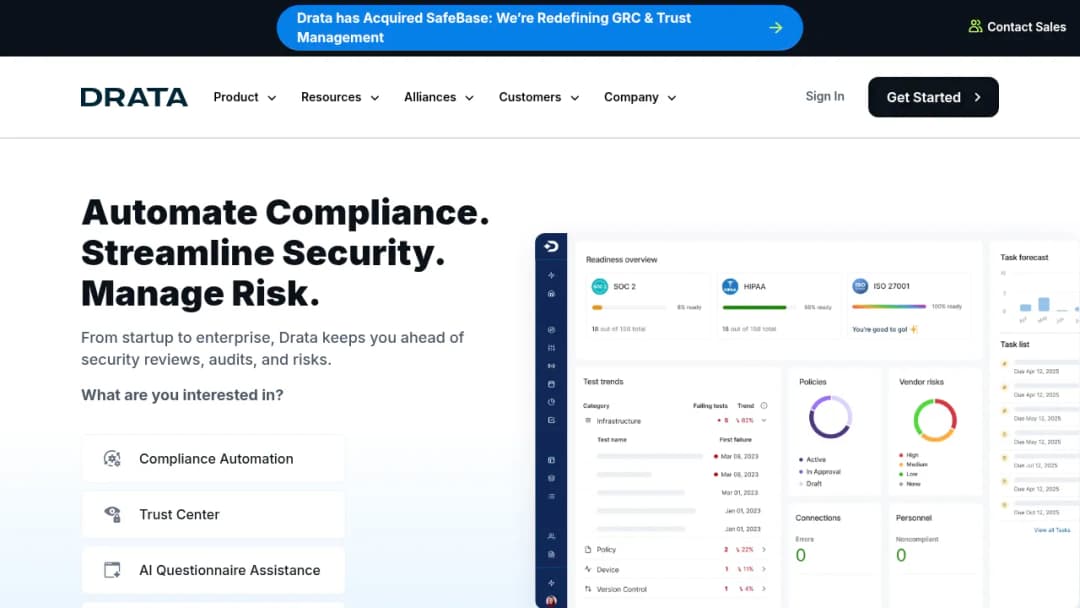The width and height of the screenshot is (1080, 608).
Task: Click the HIPAA badge icon
Action: tap(730, 286)
